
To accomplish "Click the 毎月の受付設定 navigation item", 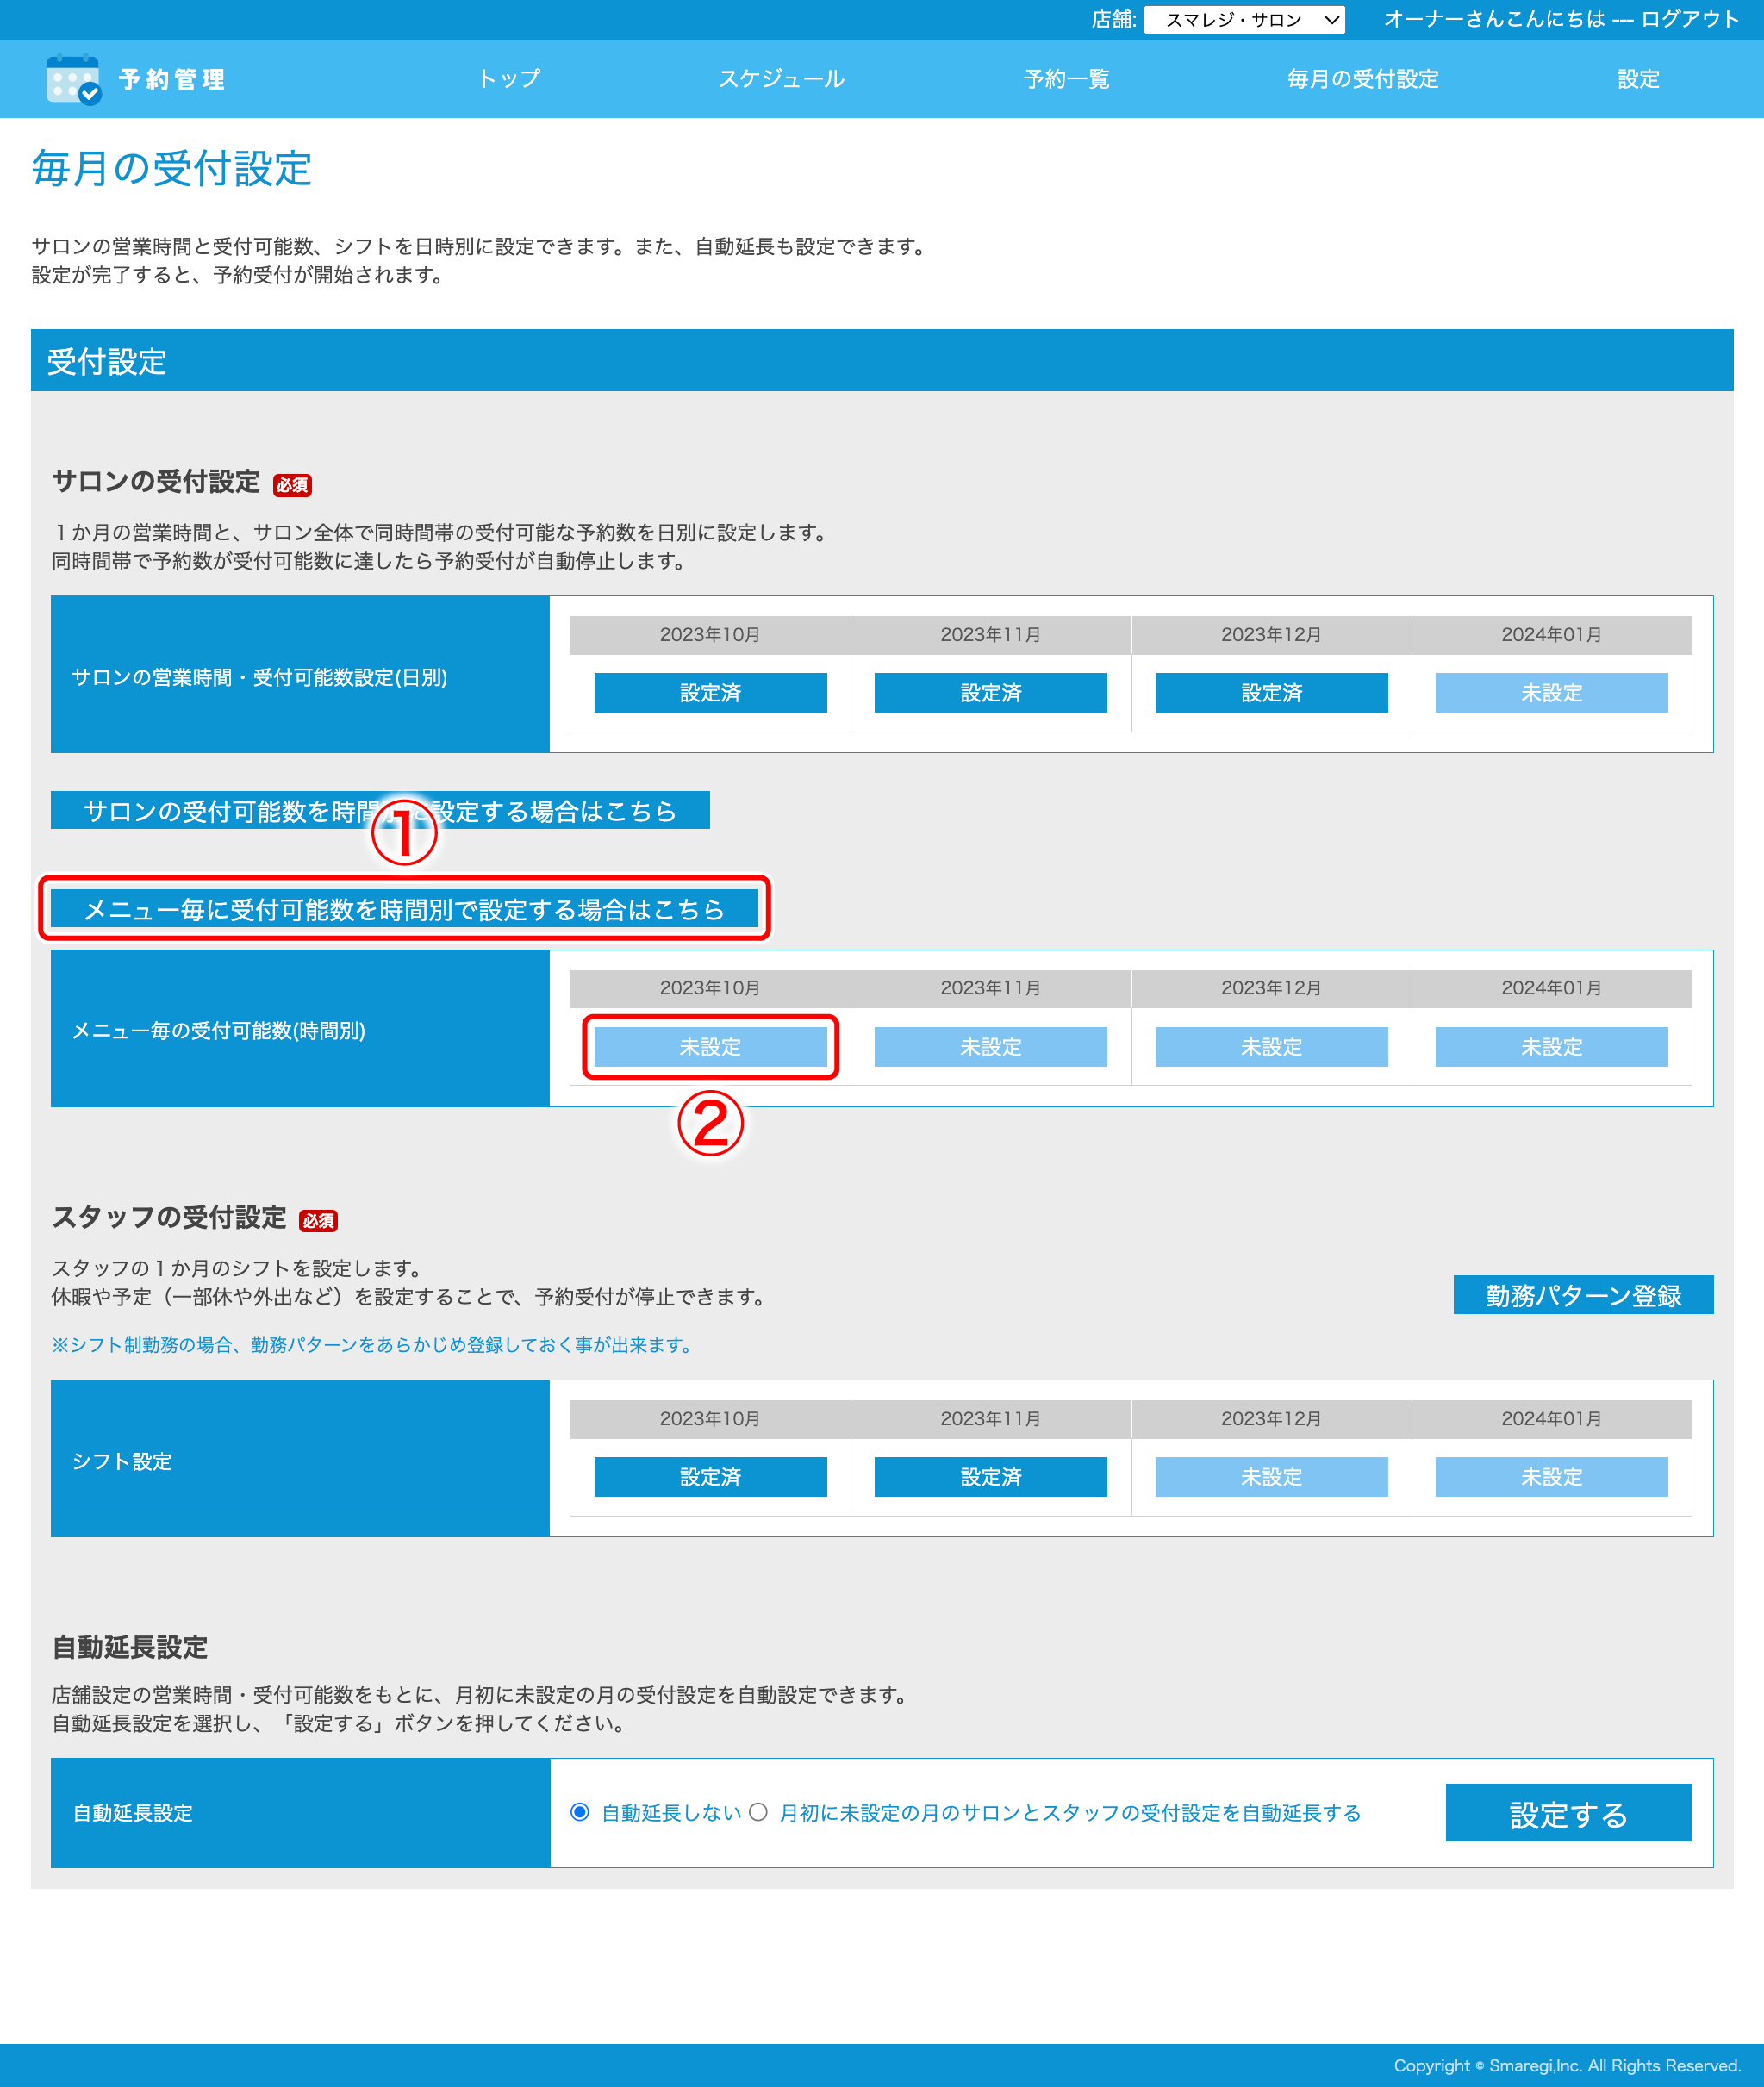I will [1362, 79].
